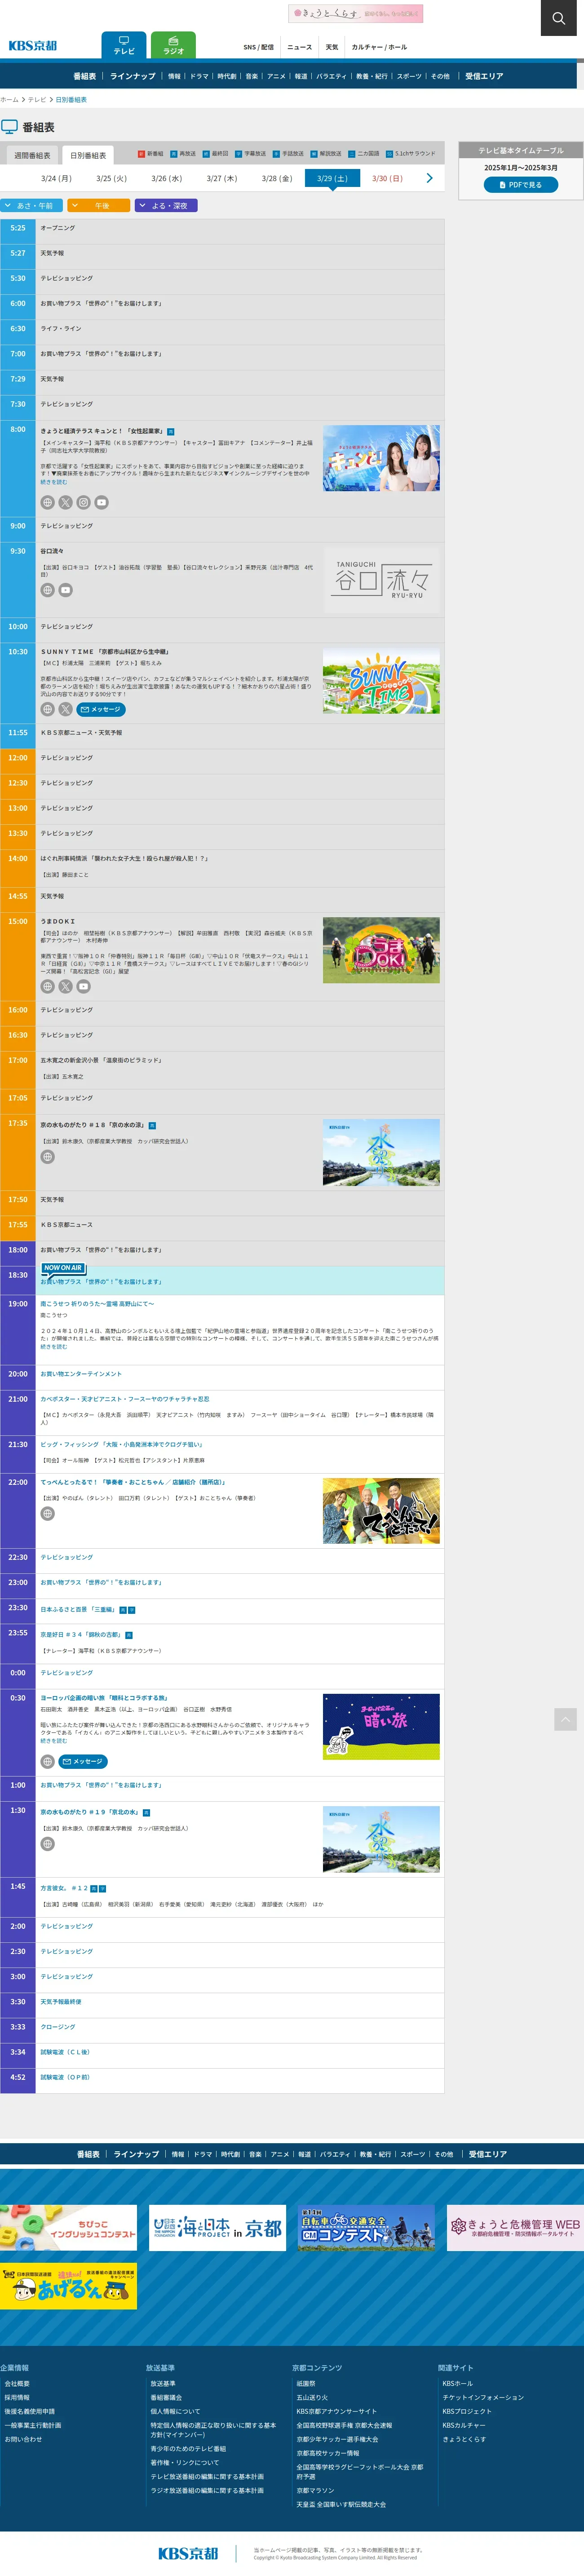
Task: Click 日別番組表 breadcrumb link
Action: pos(71,100)
